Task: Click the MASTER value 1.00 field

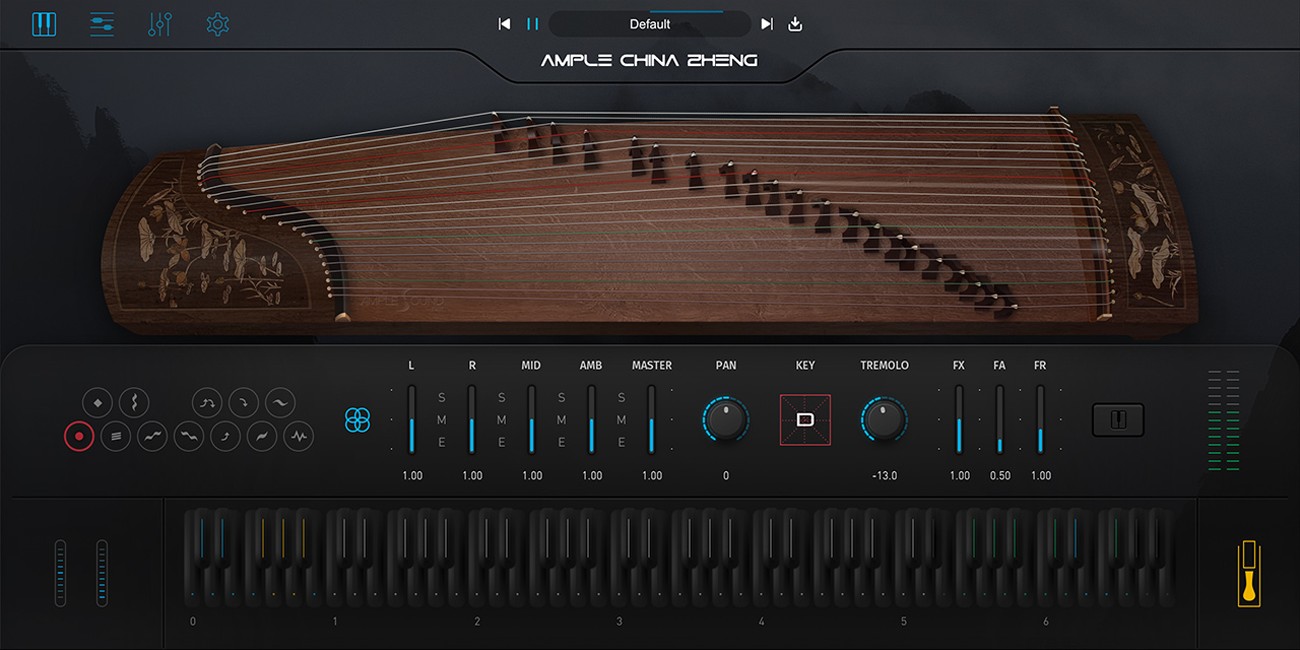Action: coord(652,476)
